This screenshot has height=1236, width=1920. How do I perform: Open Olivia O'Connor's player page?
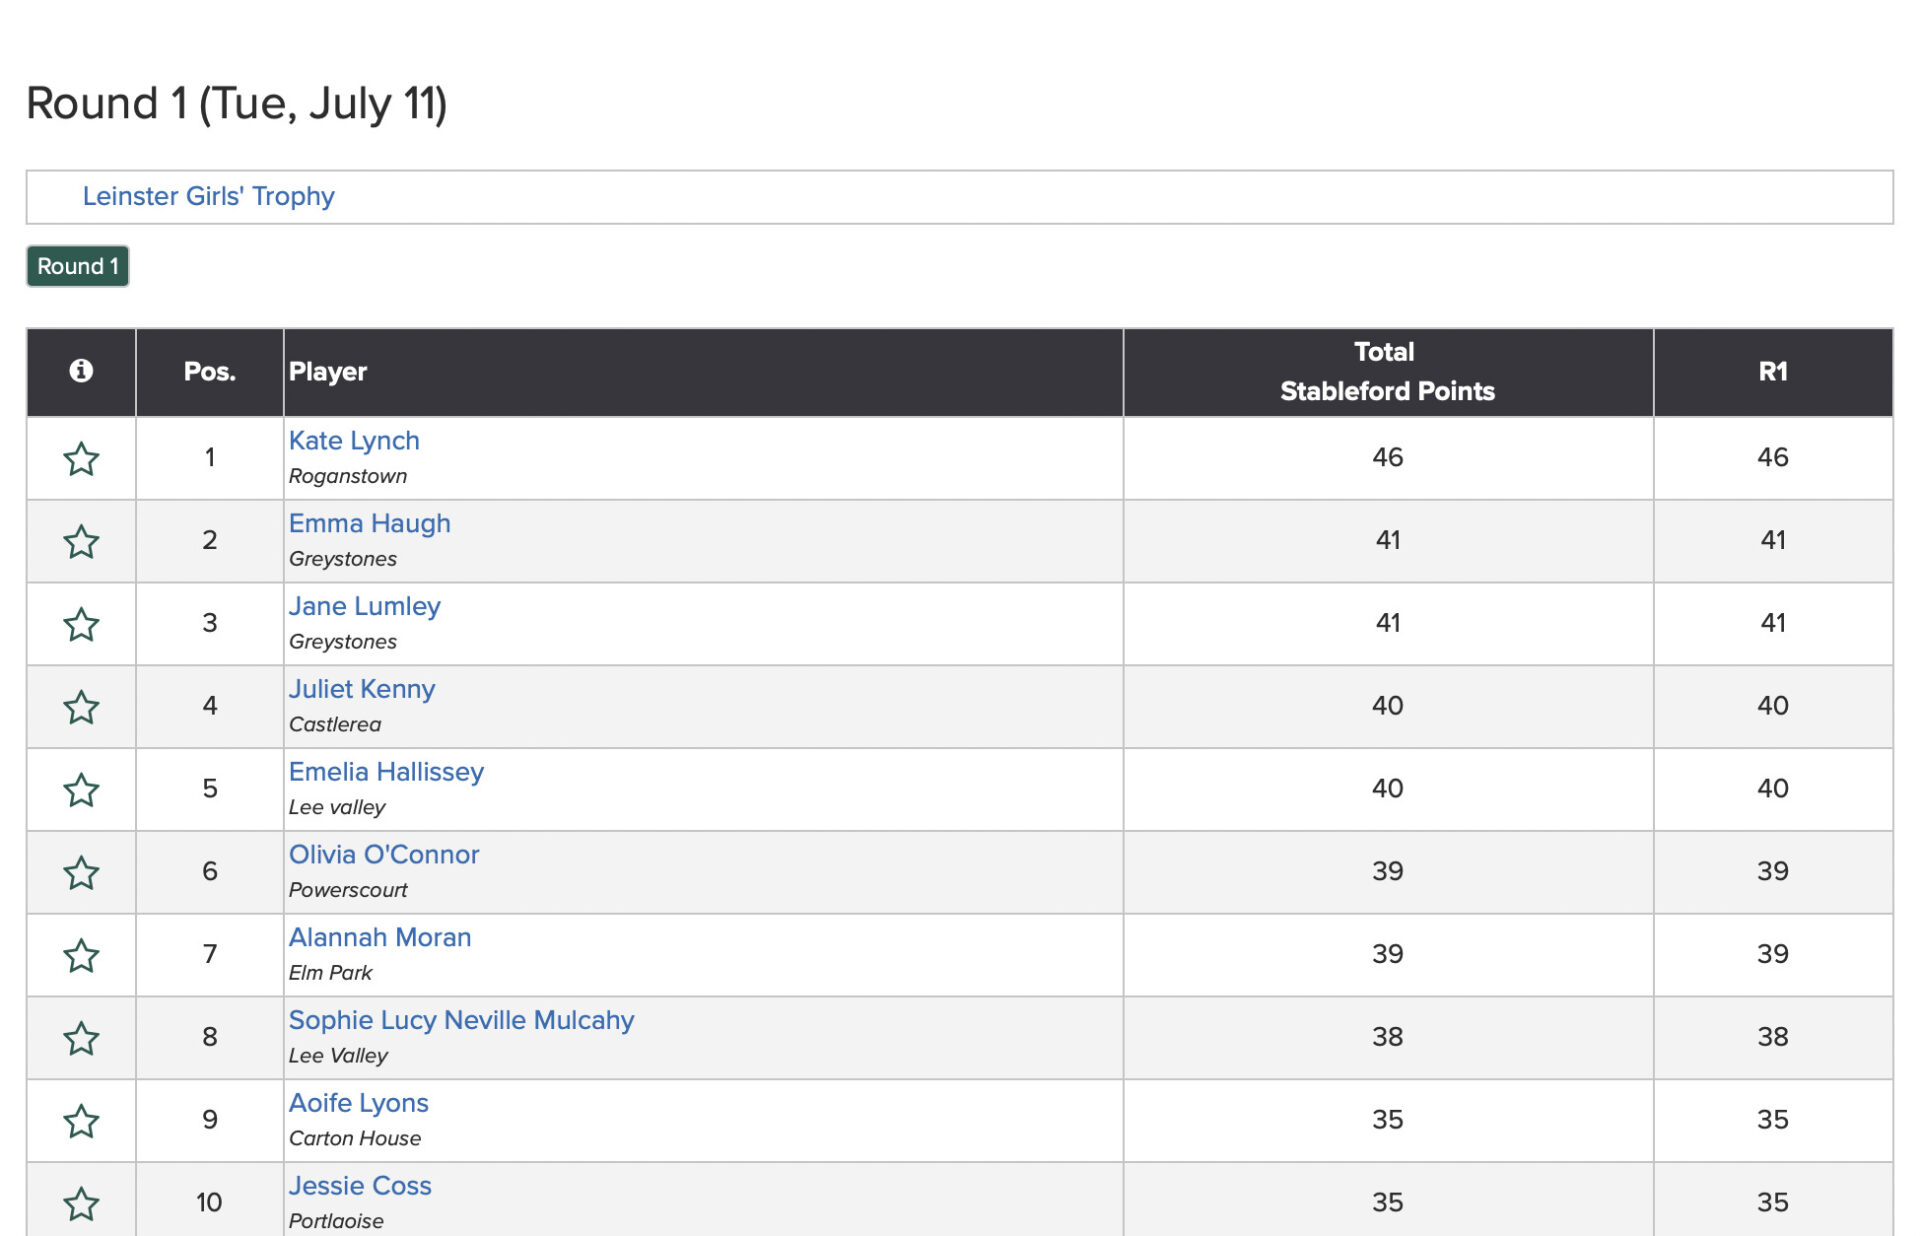click(x=384, y=855)
